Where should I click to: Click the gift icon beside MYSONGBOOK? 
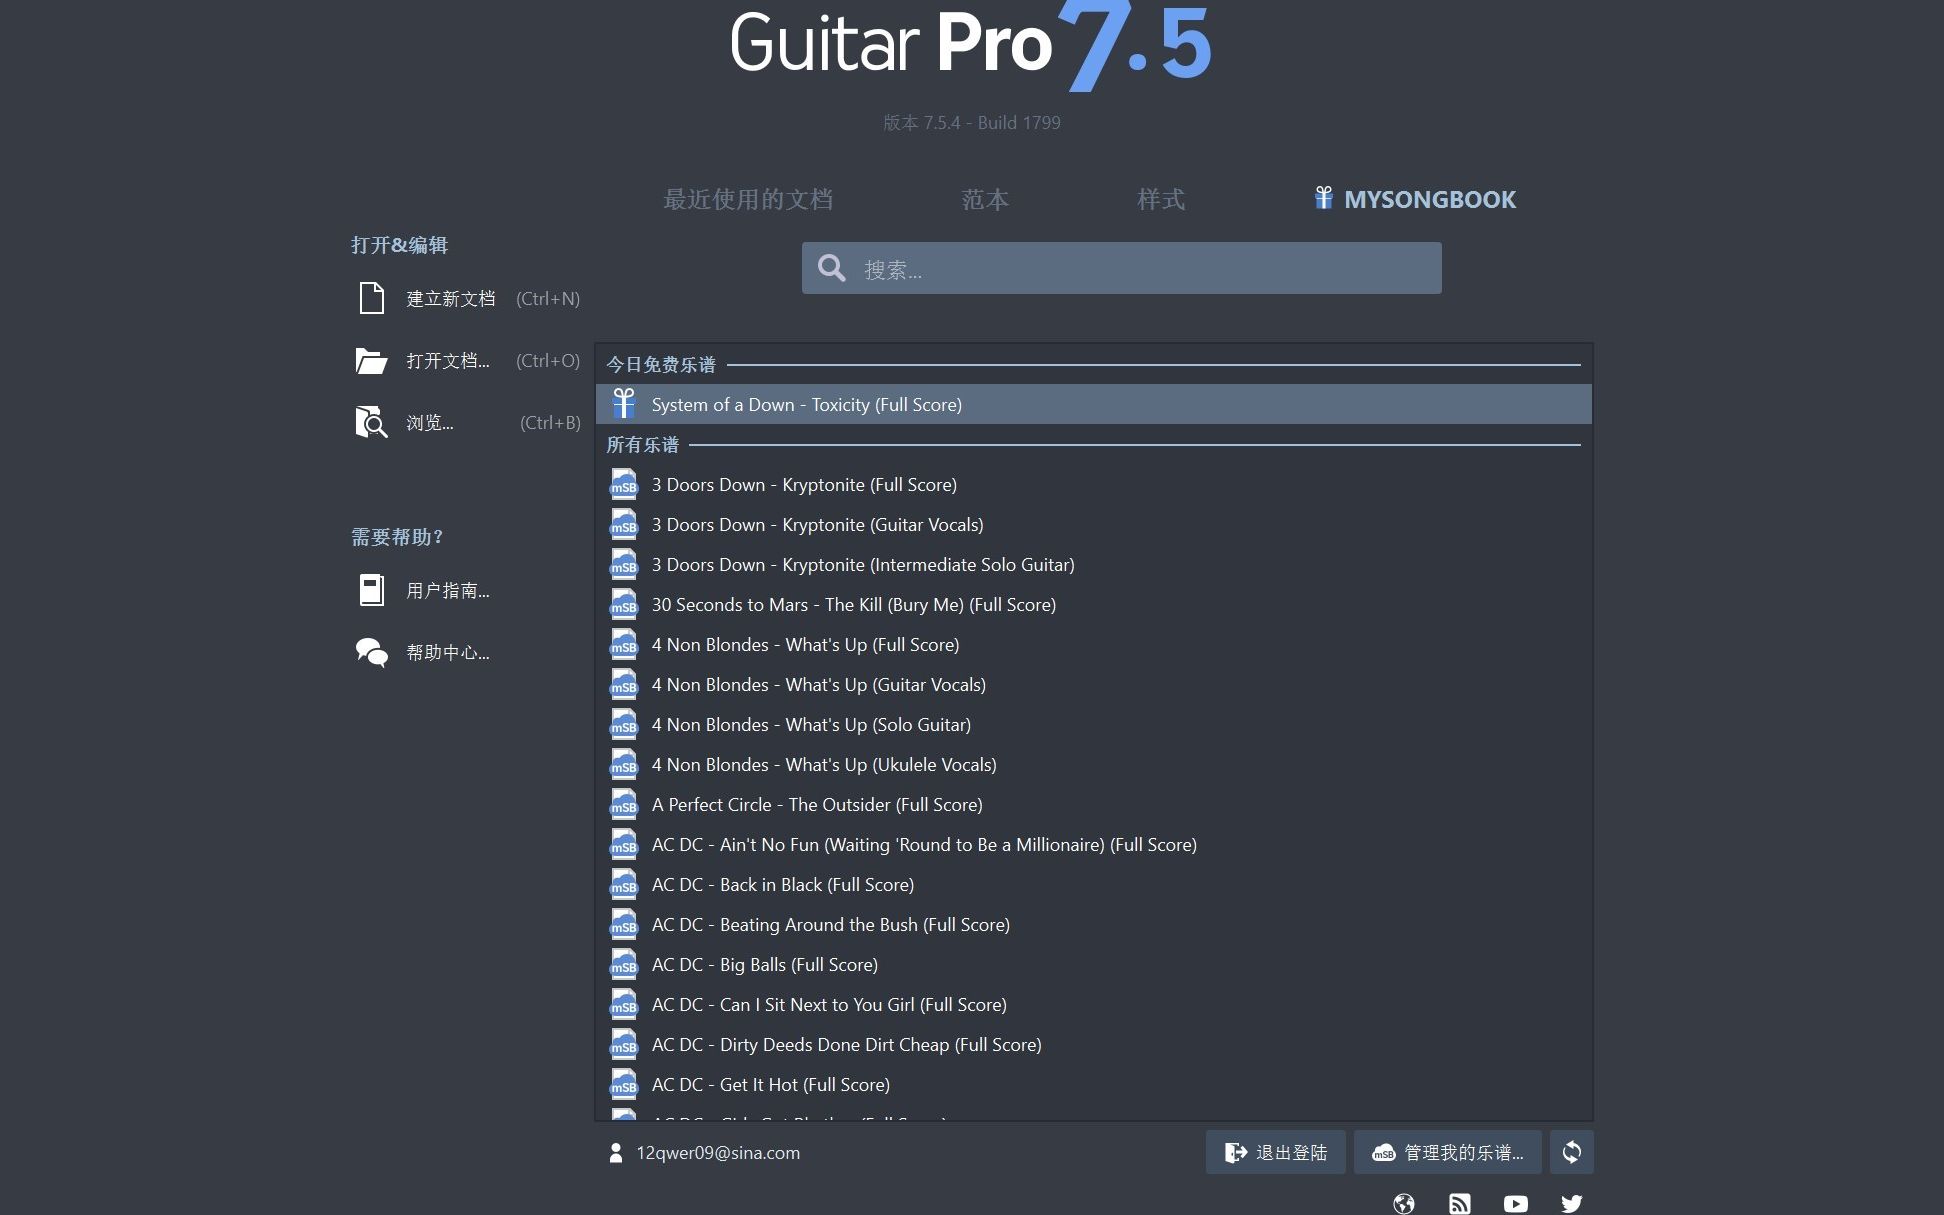click(1324, 198)
